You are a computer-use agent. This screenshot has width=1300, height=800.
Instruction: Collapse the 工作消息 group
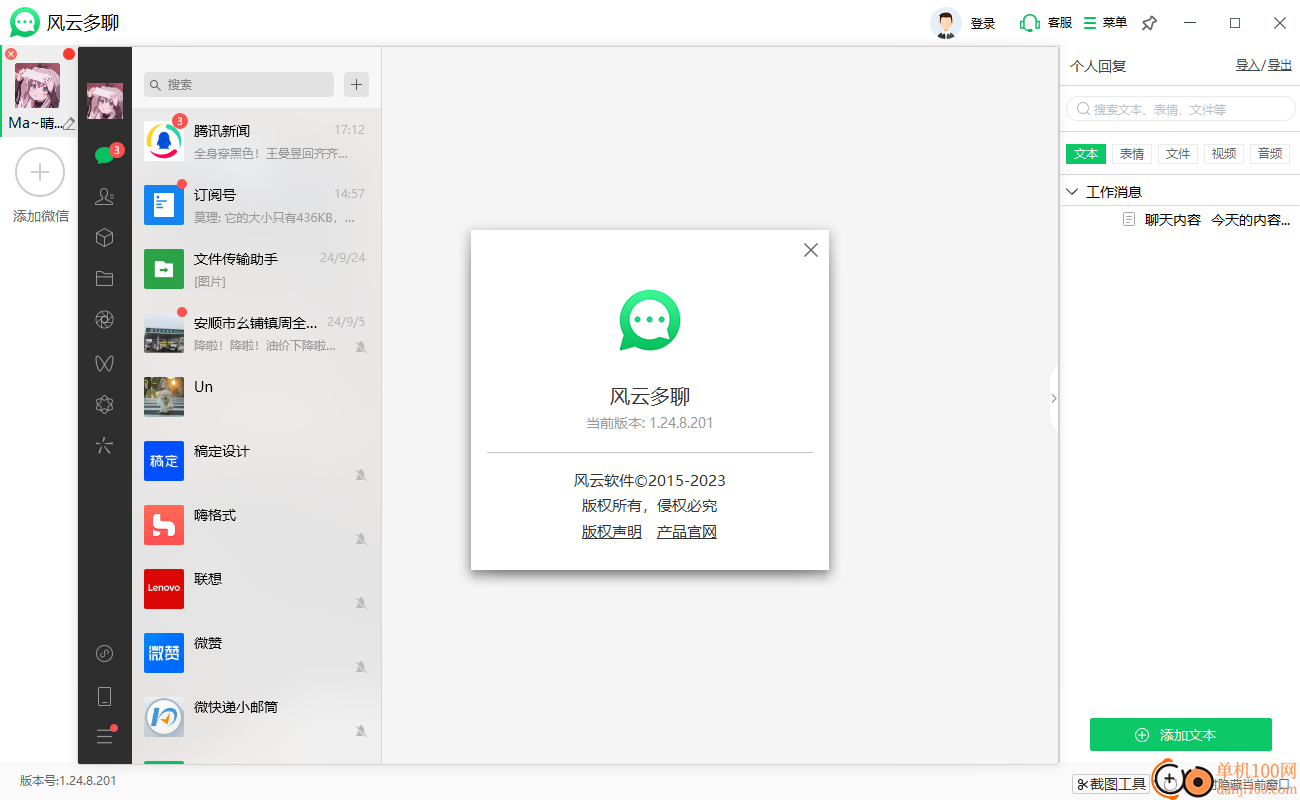(x=1073, y=191)
